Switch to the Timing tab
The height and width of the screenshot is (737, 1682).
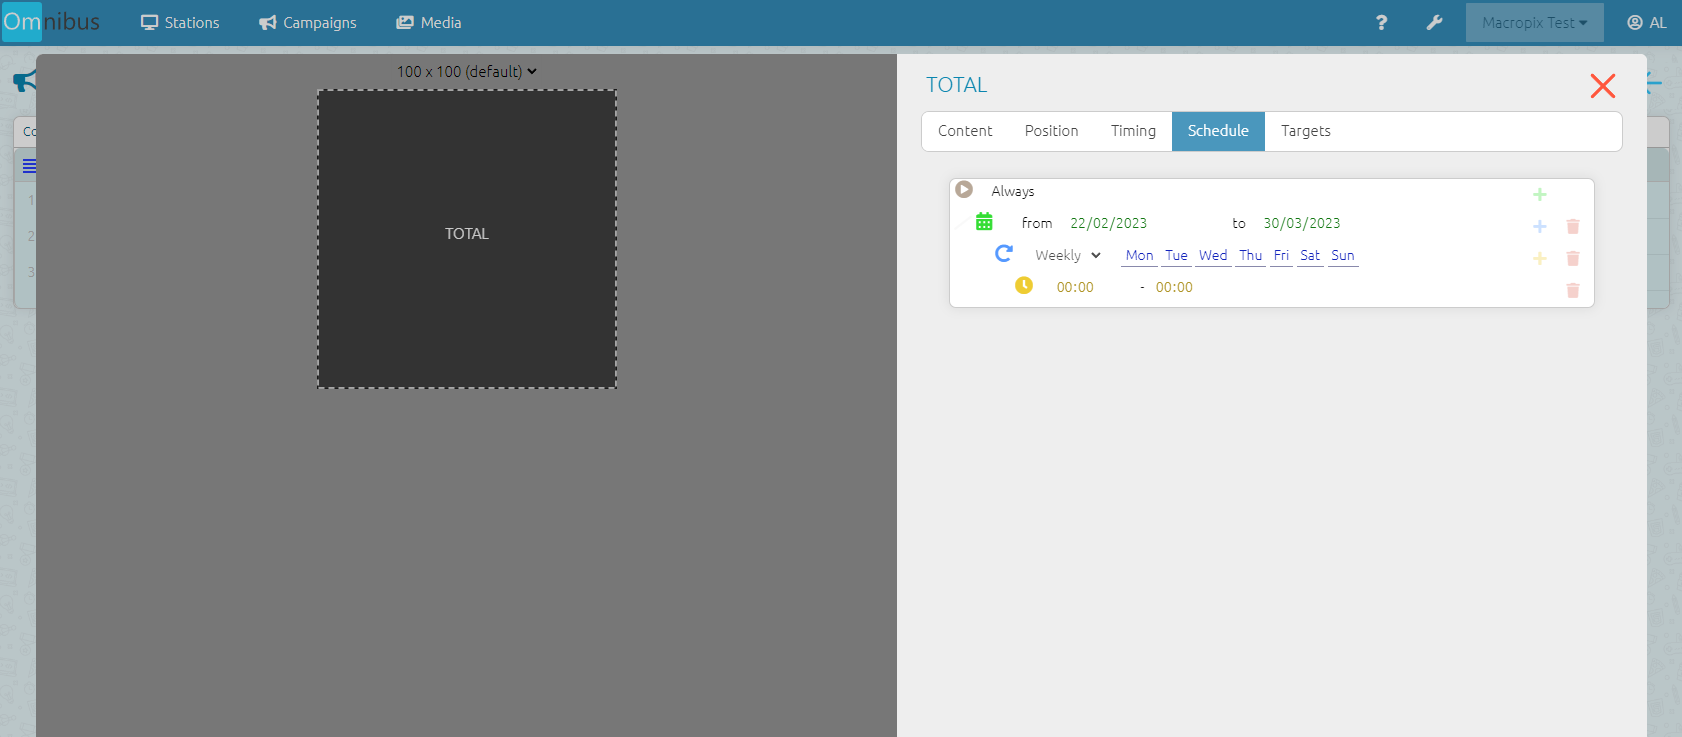1132,131
